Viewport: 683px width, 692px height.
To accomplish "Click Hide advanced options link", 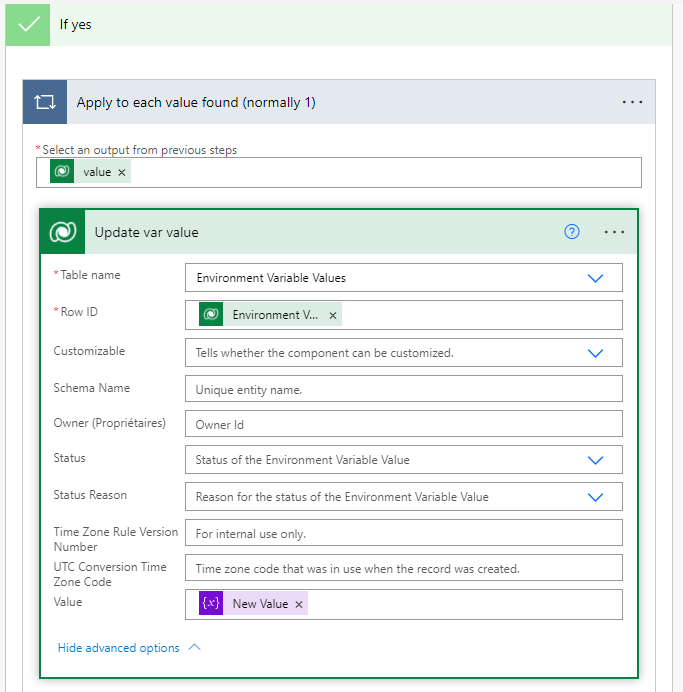I will 119,648.
